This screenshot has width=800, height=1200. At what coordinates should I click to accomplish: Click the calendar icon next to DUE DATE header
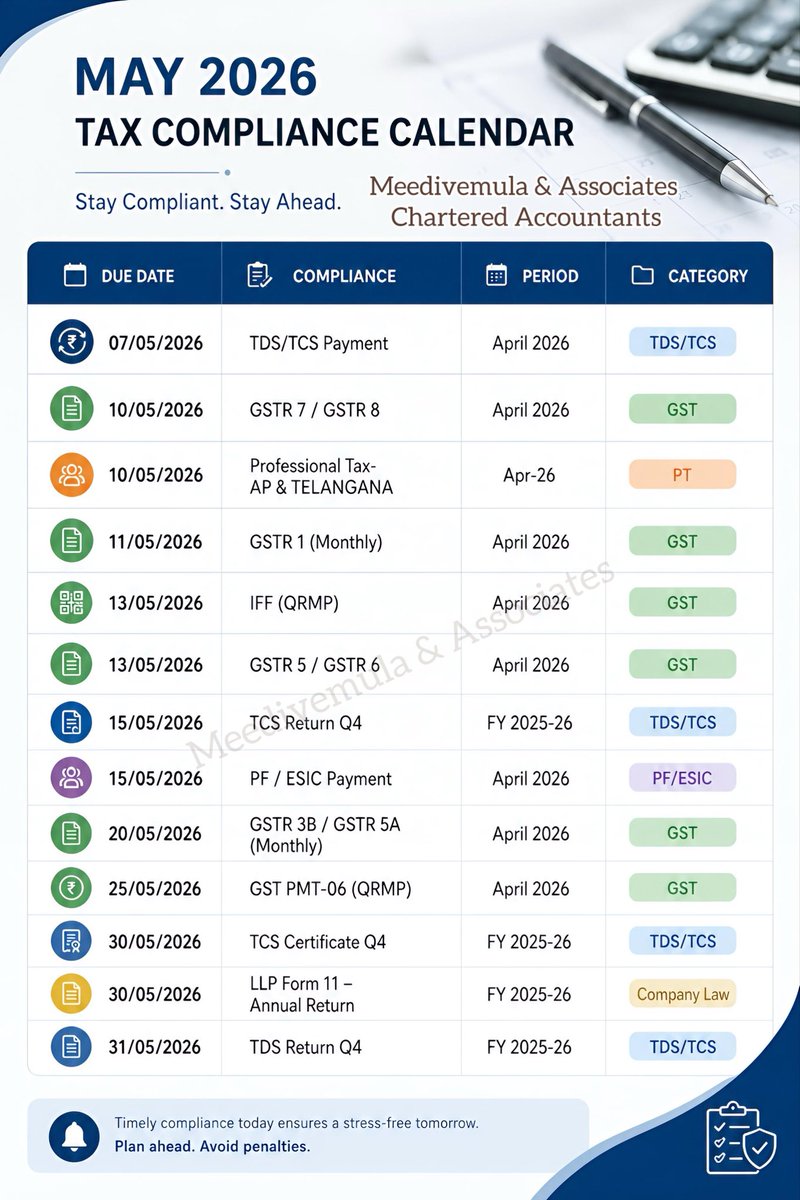point(74,276)
